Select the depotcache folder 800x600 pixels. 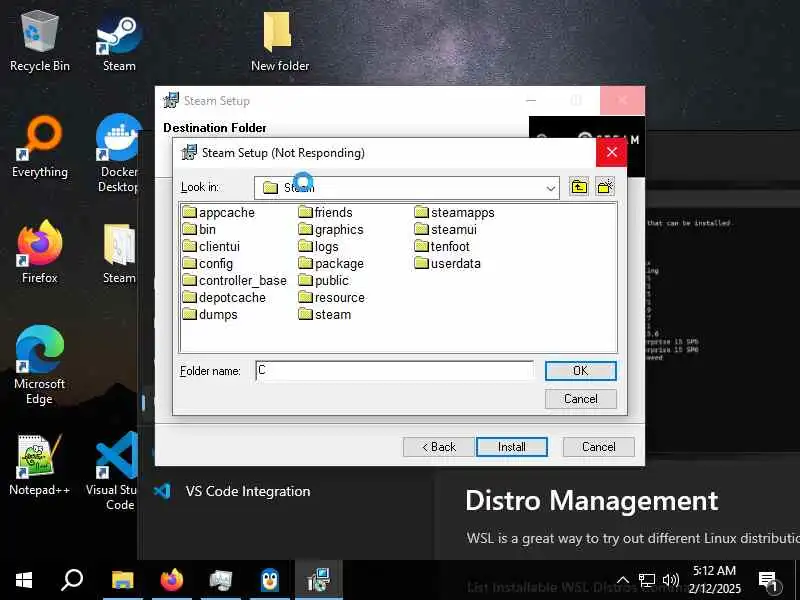pos(224,297)
